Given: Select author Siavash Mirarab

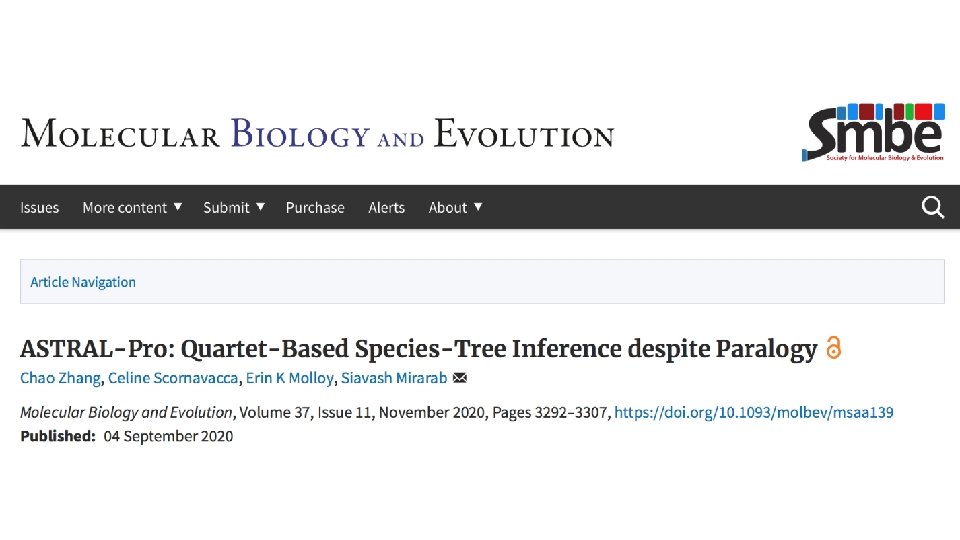Looking at the screenshot, I should pos(394,378).
